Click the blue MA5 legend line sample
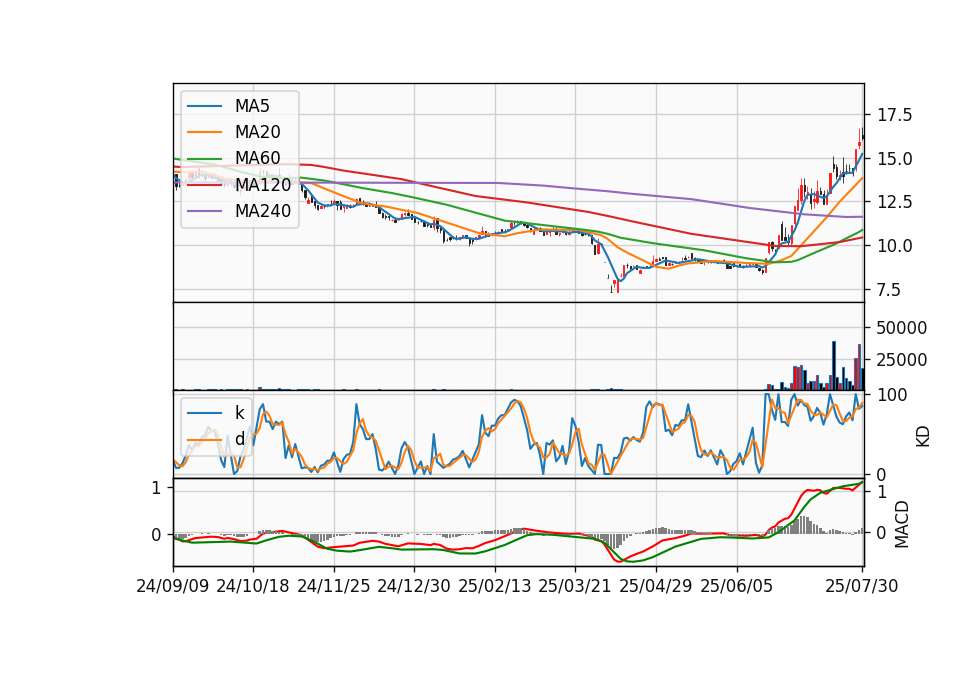This screenshot has height=690, width=960. [204, 107]
